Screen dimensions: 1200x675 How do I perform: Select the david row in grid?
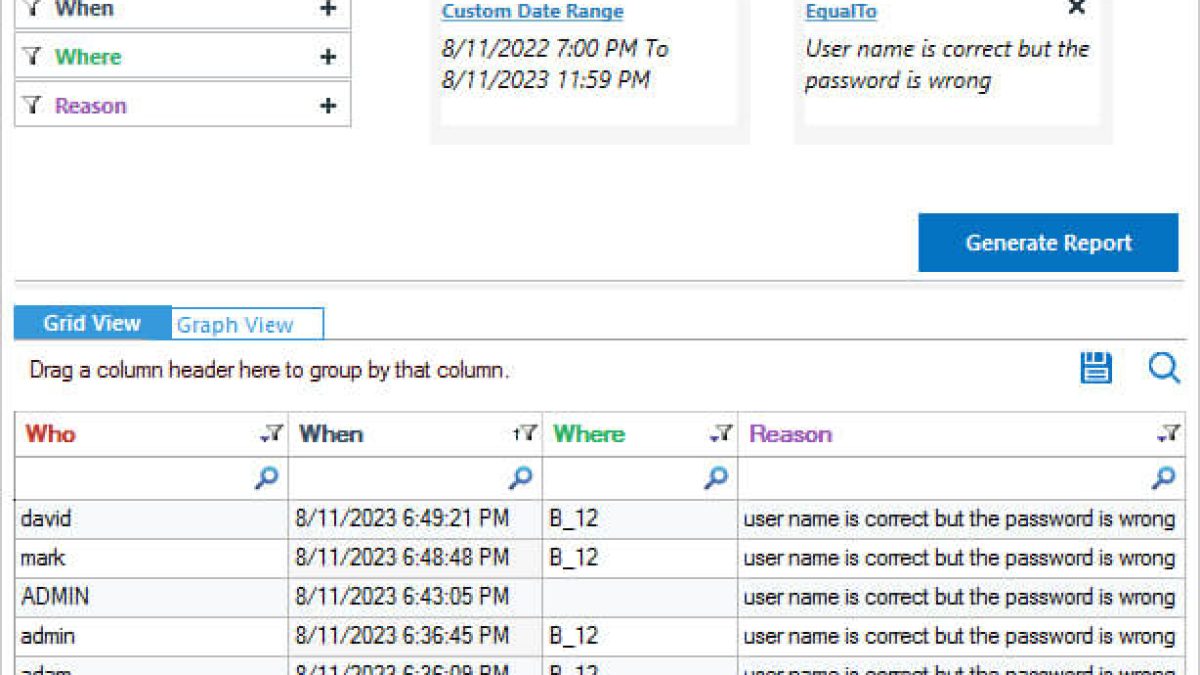[150, 519]
